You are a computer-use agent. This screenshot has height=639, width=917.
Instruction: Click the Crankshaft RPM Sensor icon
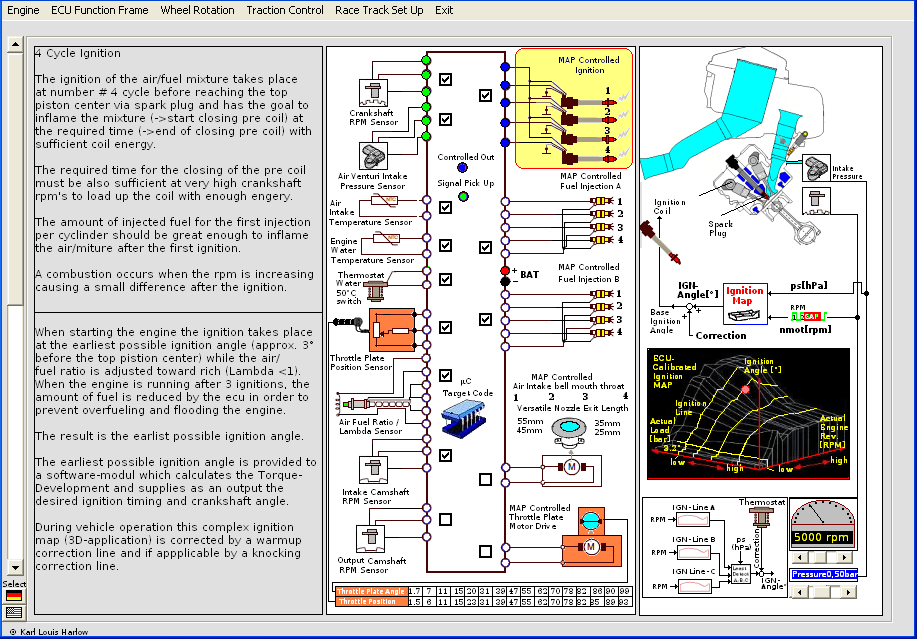point(373,93)
